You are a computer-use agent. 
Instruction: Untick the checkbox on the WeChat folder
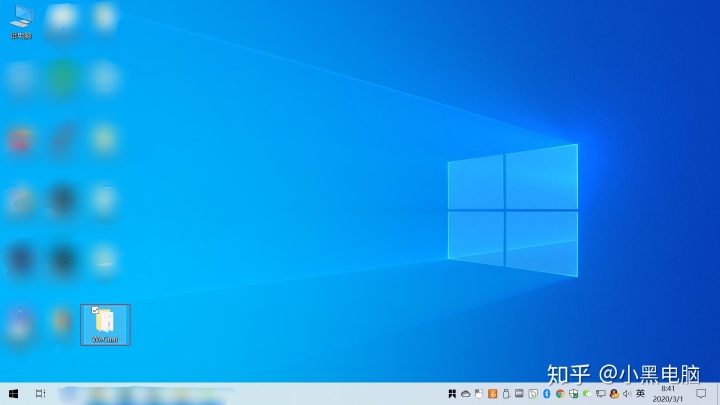95,310
